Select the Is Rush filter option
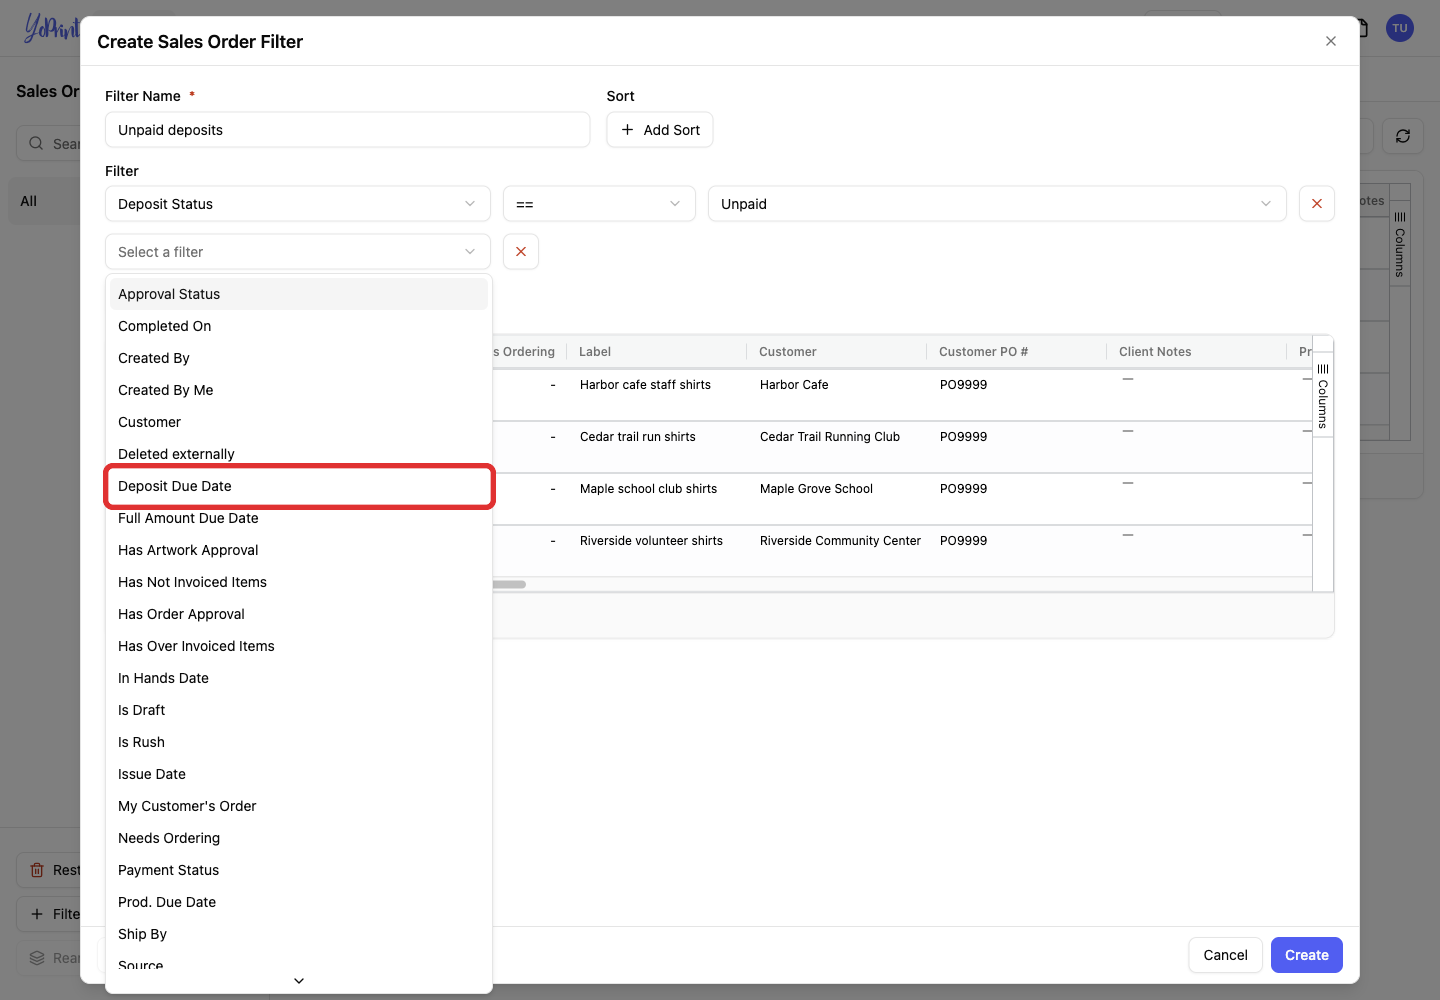The image size is (1440, 1000). (299, 742)
